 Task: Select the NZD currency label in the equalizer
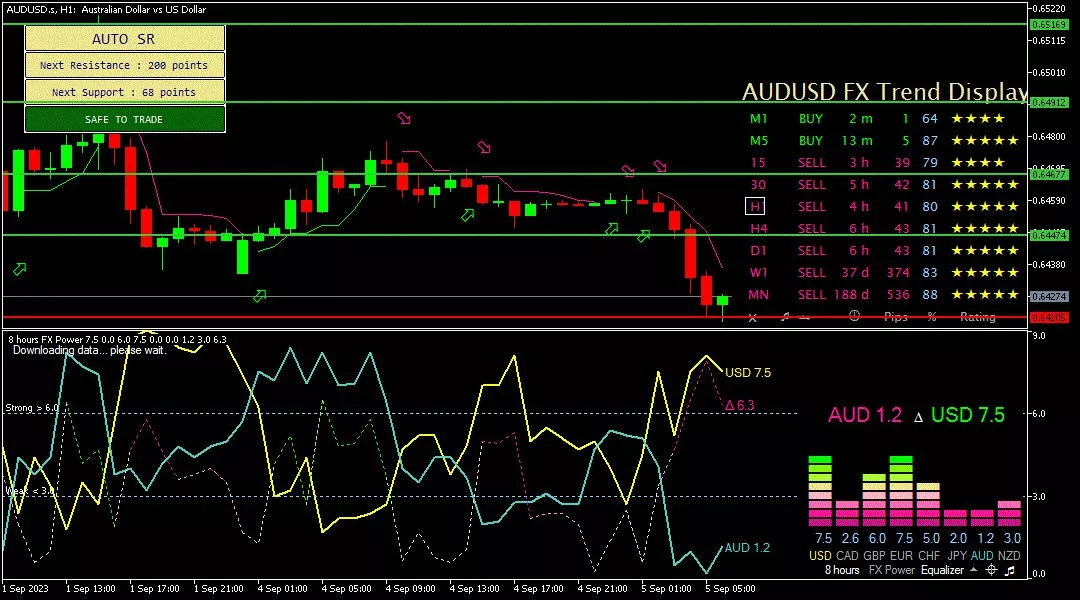(x=1009, y=555)
